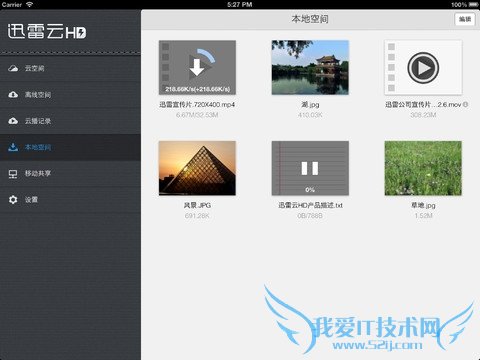
Task: Tap the size text 410.03K
Action: pyautogui.click(x=310, y=115)
